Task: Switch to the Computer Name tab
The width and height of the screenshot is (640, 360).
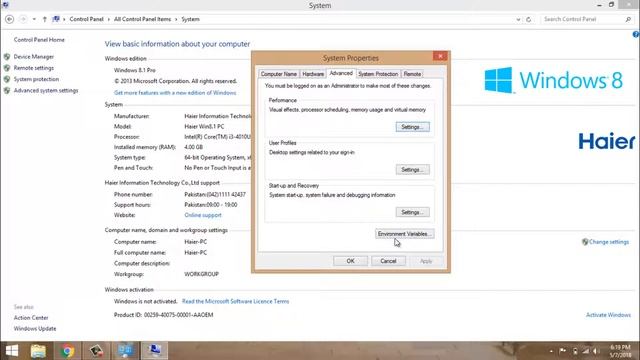Action: click(279, 74)
